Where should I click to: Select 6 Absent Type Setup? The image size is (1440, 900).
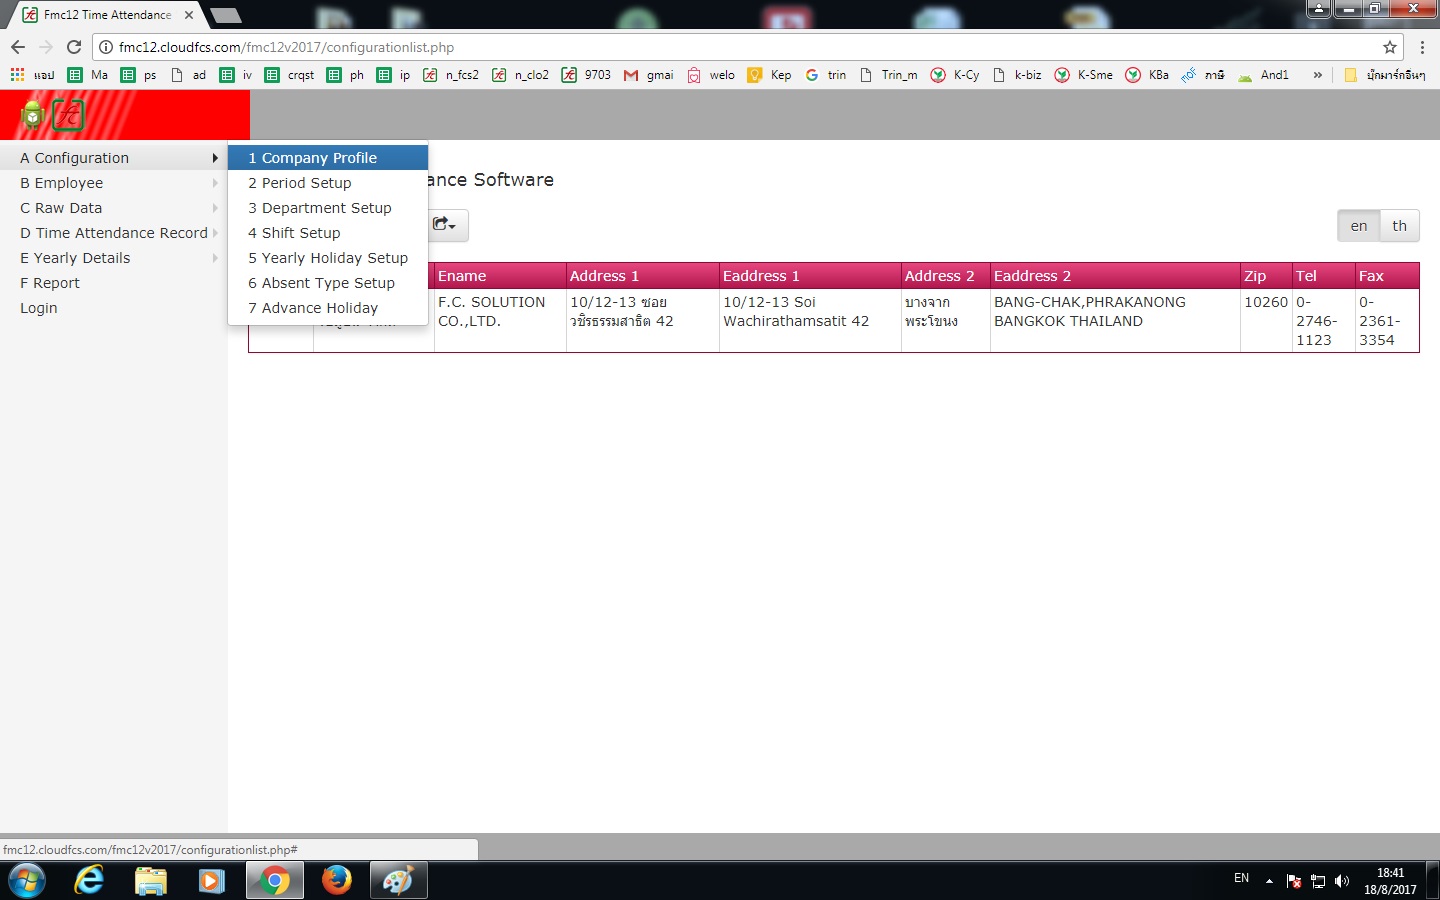(x=328, y=283)
